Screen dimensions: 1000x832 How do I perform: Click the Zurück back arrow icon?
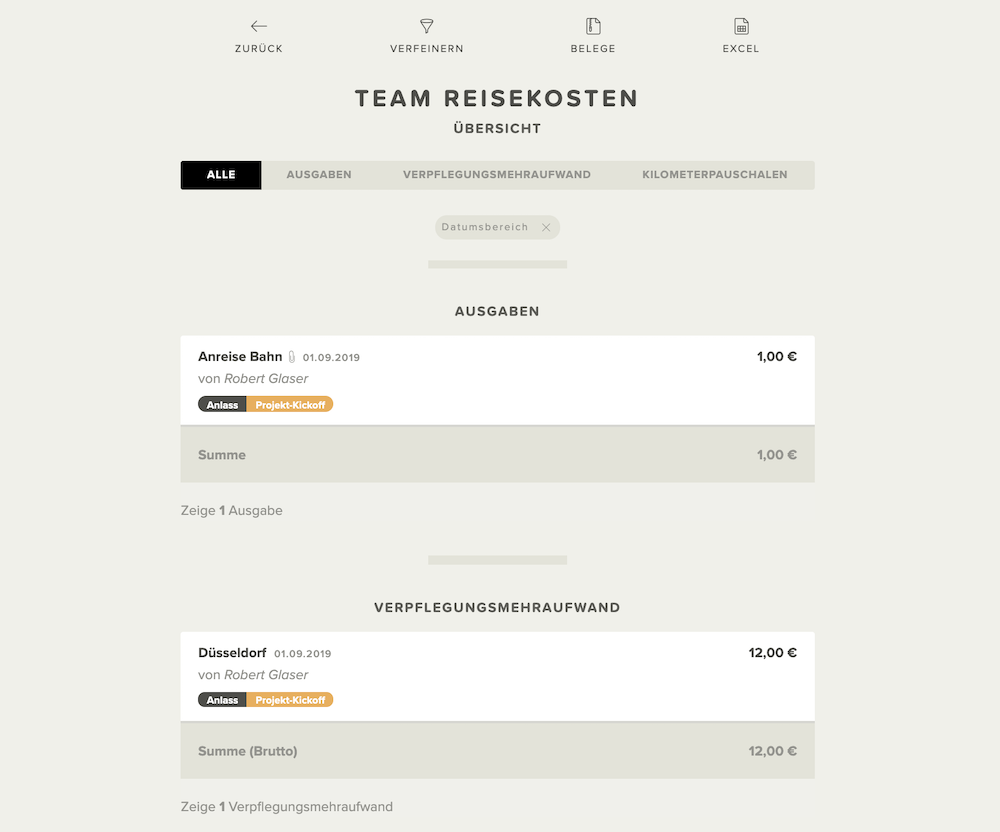click(x=258, y=26)
